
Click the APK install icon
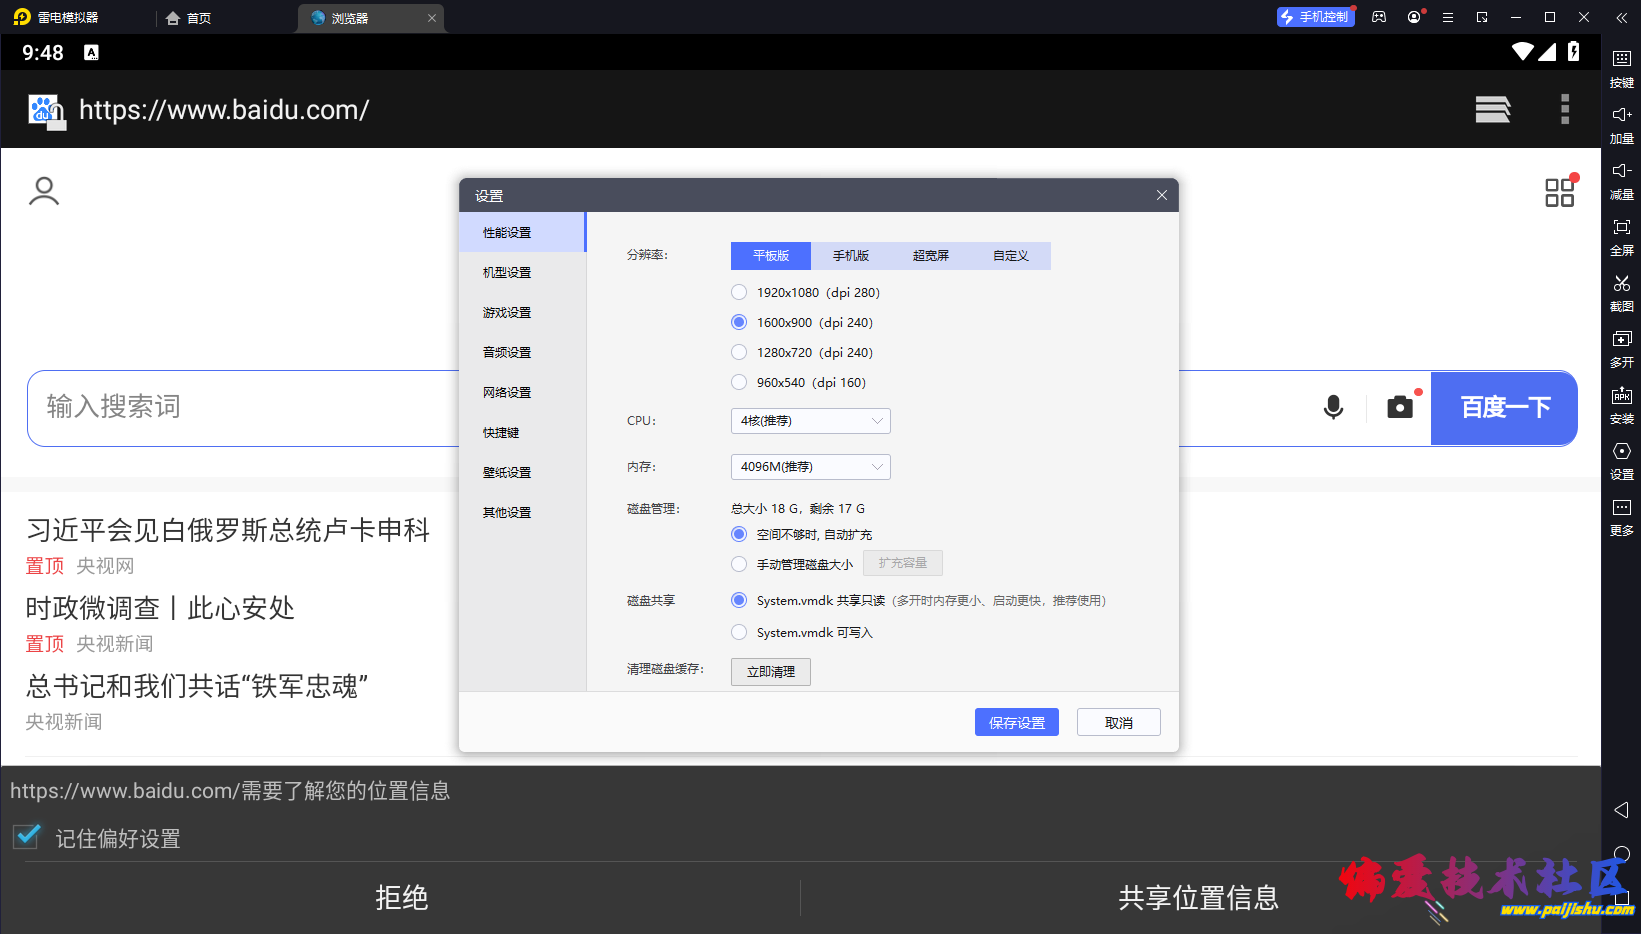(1621, 396)
